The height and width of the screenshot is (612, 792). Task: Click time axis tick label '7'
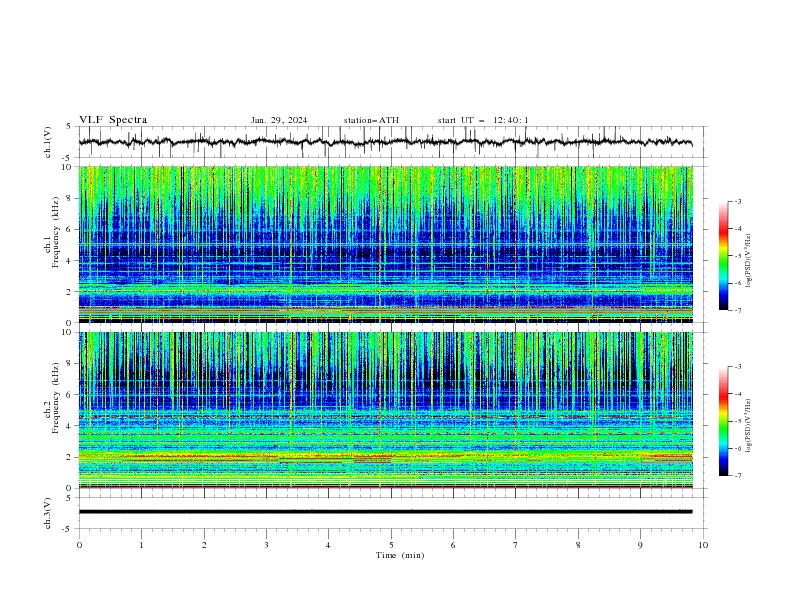(x=516, y=545)
